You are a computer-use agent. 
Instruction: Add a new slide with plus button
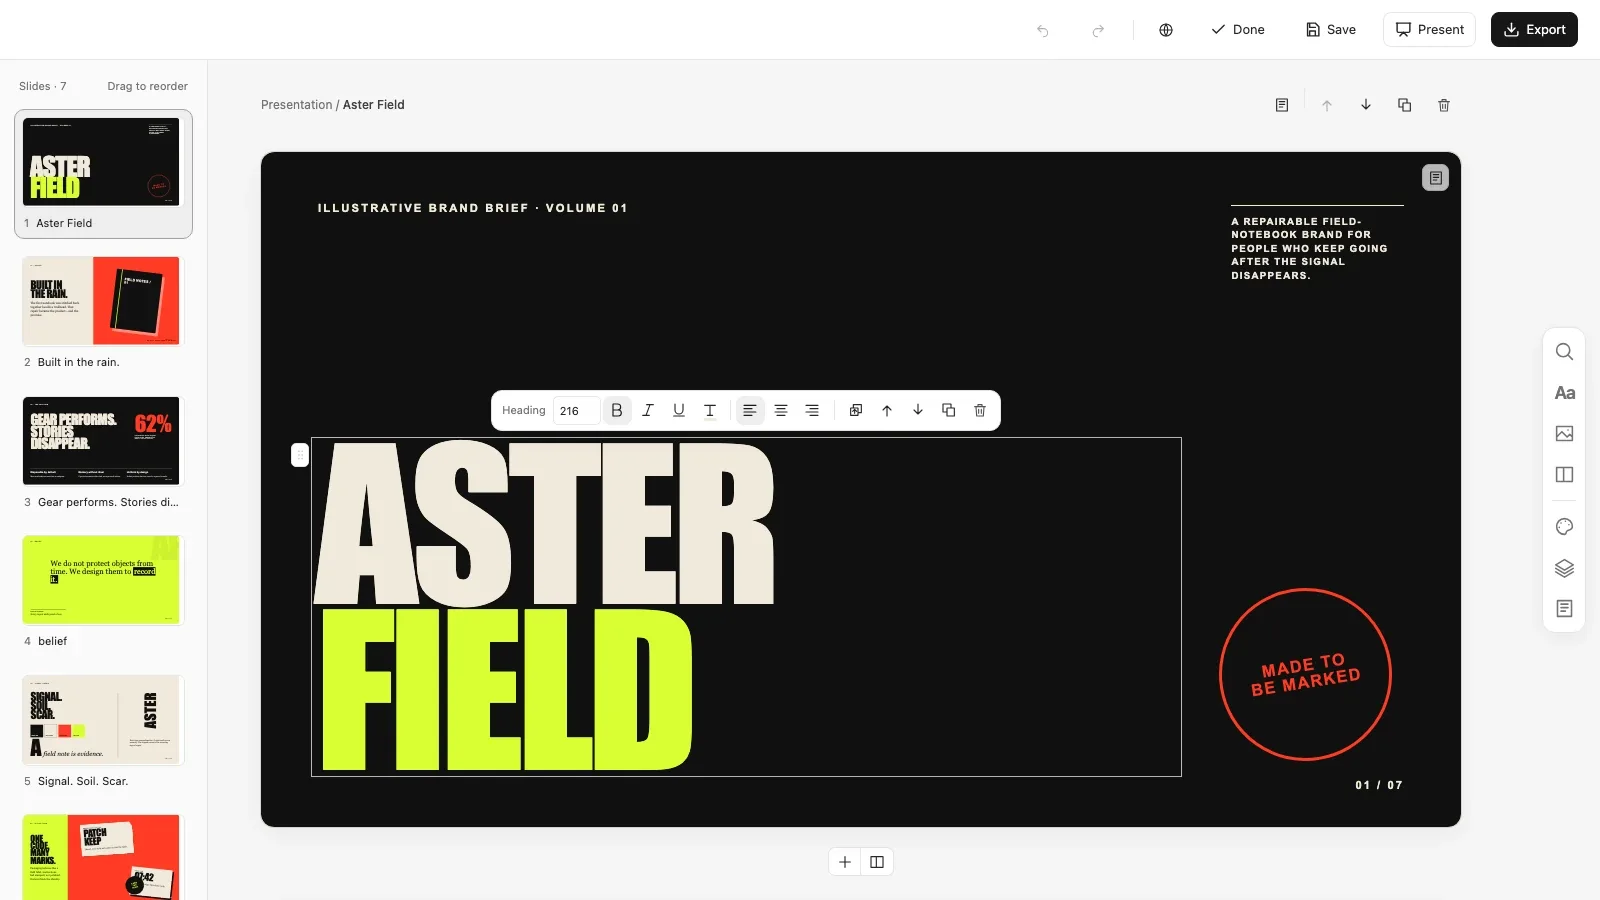point(845,862)
